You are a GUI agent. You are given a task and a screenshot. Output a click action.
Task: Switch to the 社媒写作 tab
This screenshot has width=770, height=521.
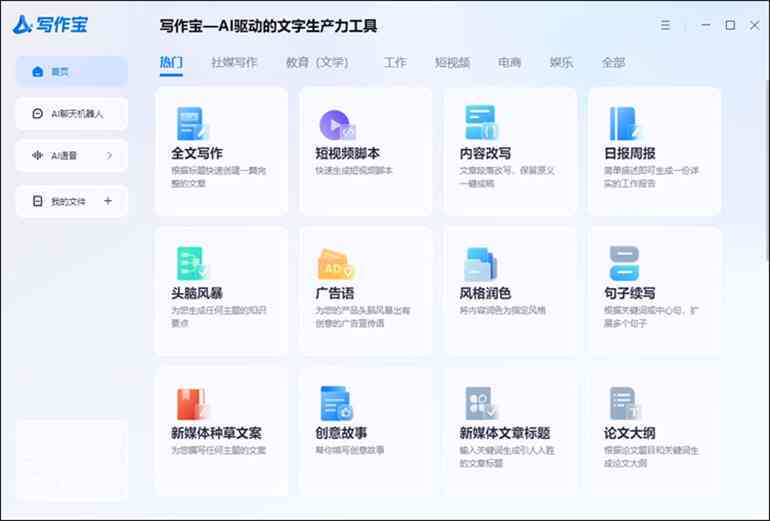(x=234, y=62)
